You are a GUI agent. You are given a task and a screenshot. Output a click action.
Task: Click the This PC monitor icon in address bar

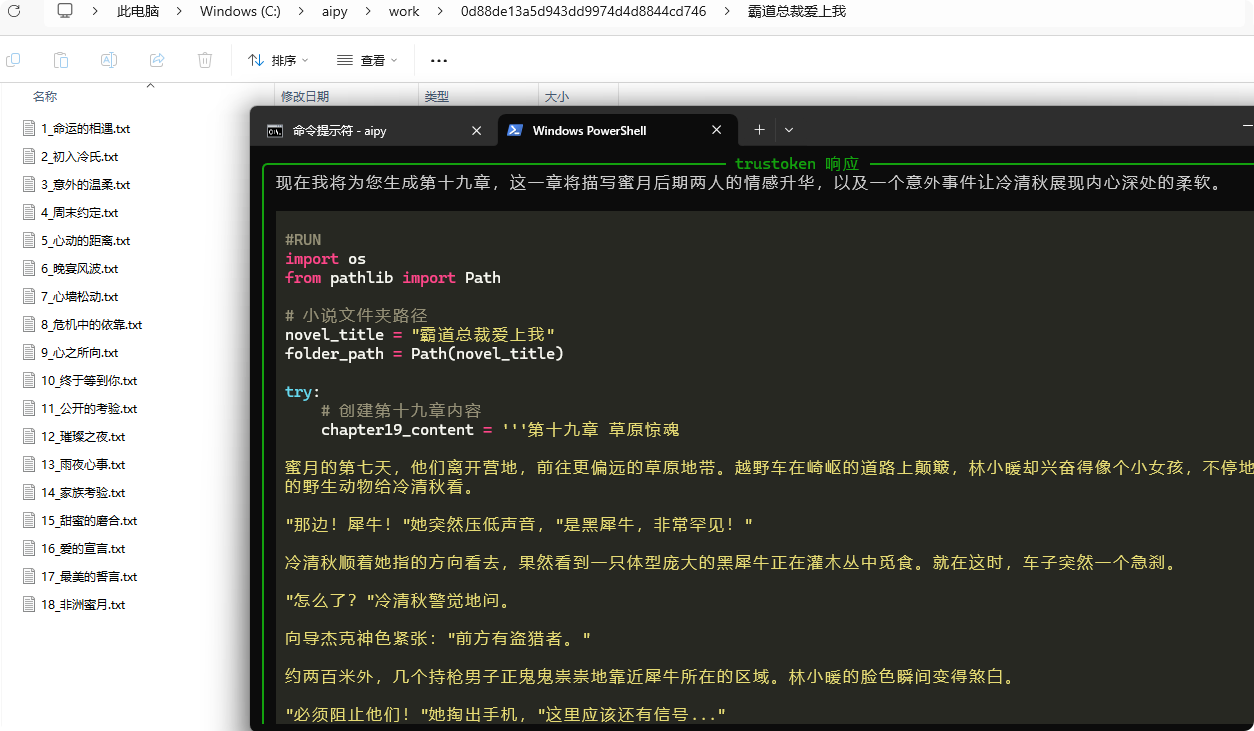[66, 11]
